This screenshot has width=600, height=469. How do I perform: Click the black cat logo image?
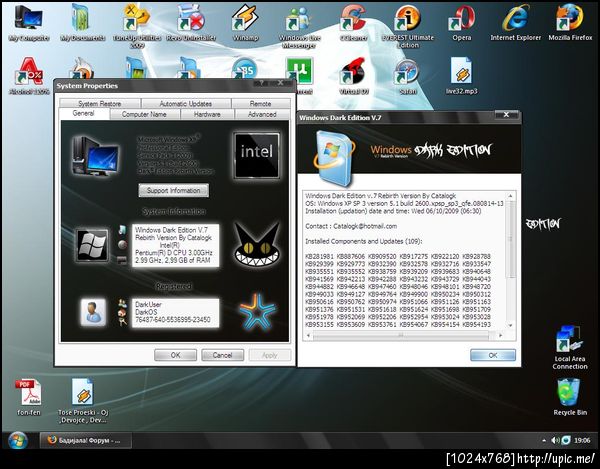257,245
